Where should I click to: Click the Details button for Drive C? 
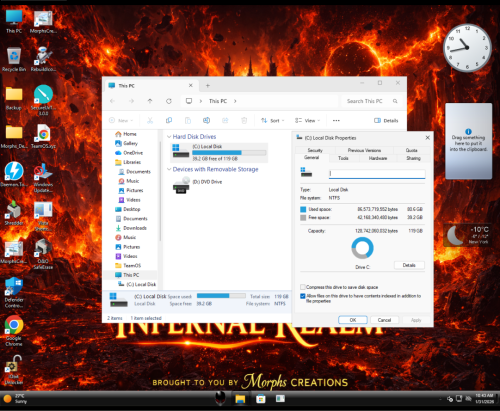coord(409,265)
